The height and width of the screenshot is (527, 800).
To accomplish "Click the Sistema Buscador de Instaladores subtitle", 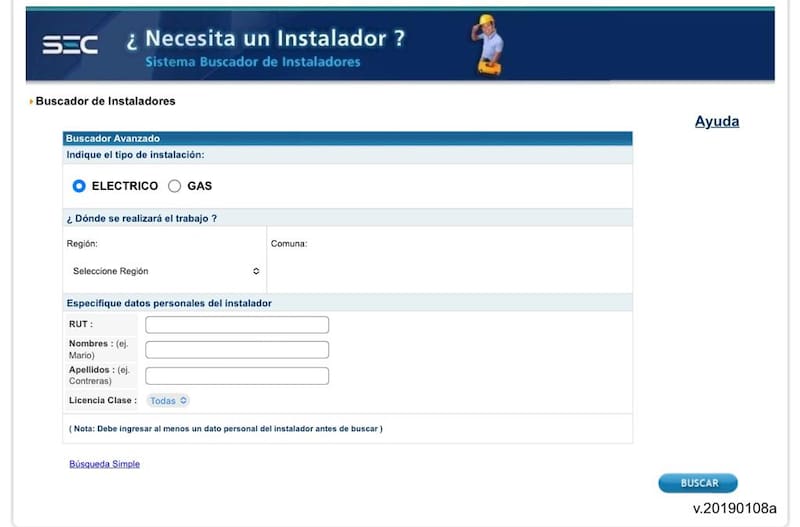I will tap(253, 62).
